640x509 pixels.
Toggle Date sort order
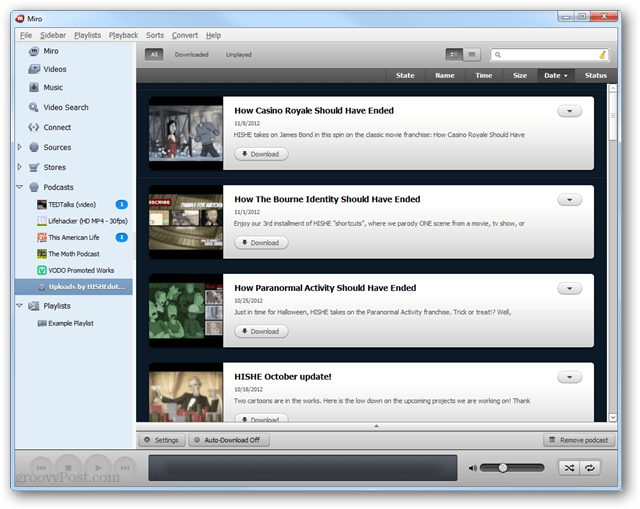(x=556, y=76)
